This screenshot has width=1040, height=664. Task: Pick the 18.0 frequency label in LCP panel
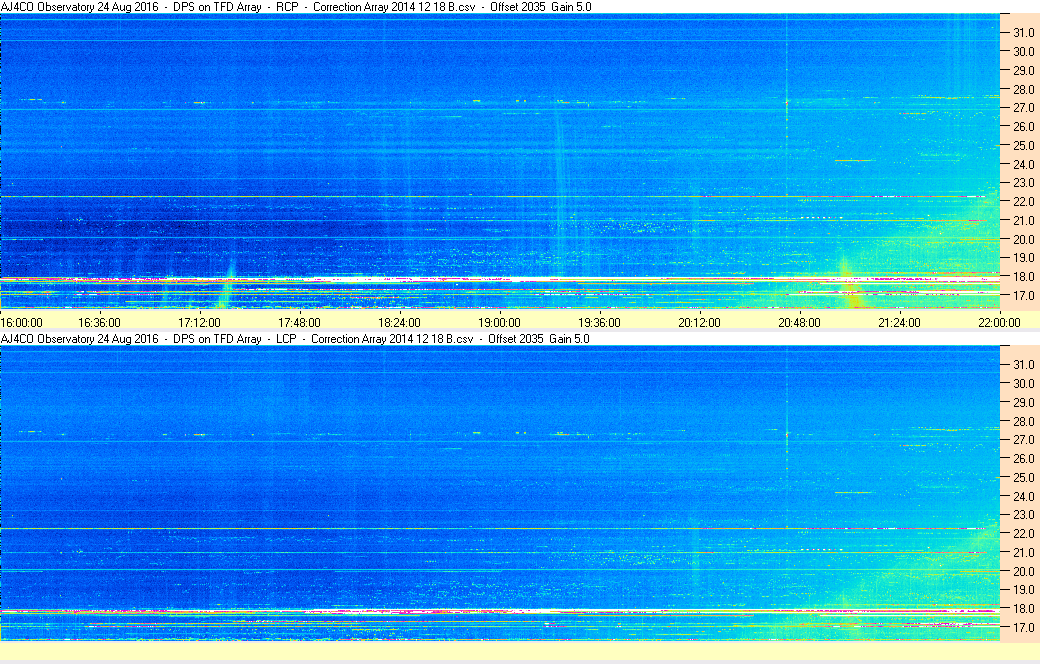click(x=1023, y=608)
